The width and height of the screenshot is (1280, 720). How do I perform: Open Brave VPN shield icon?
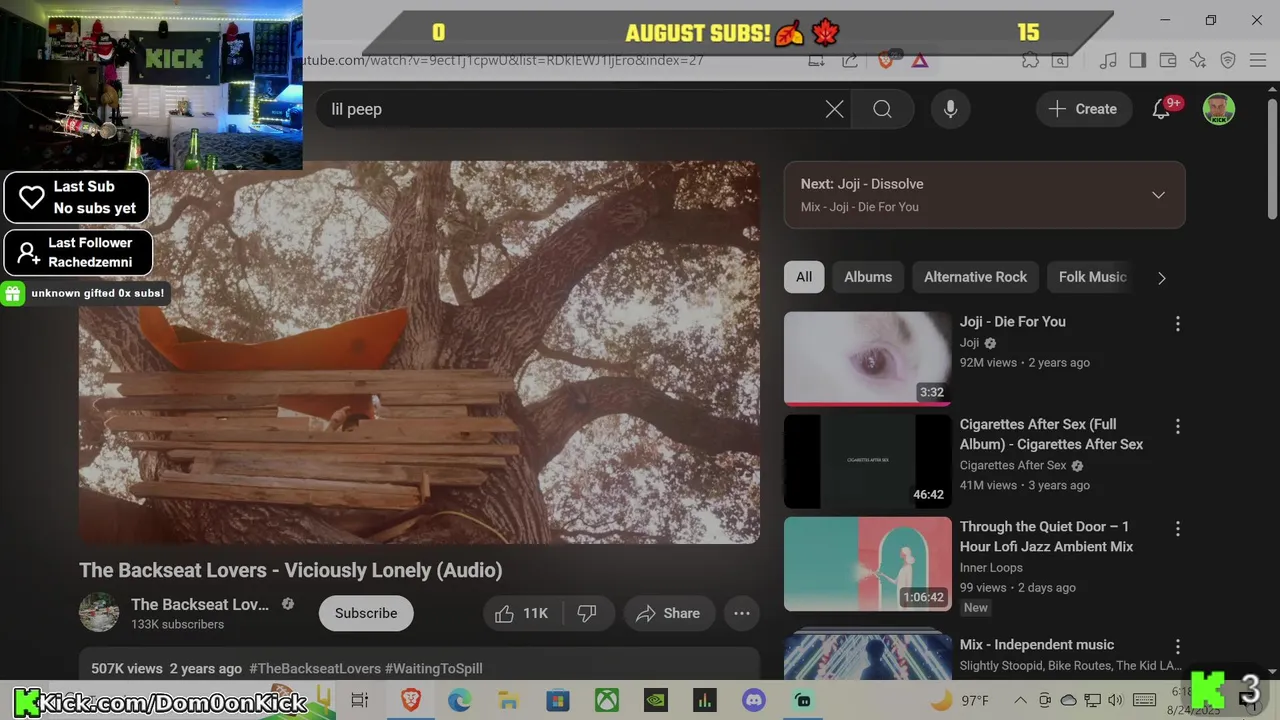point(1228,60)
